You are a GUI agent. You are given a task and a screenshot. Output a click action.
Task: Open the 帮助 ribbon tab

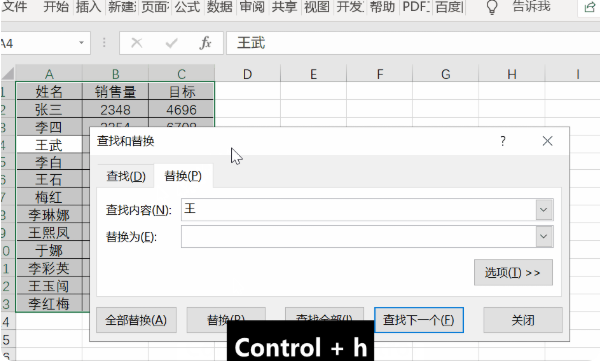[x=382, y=7]
